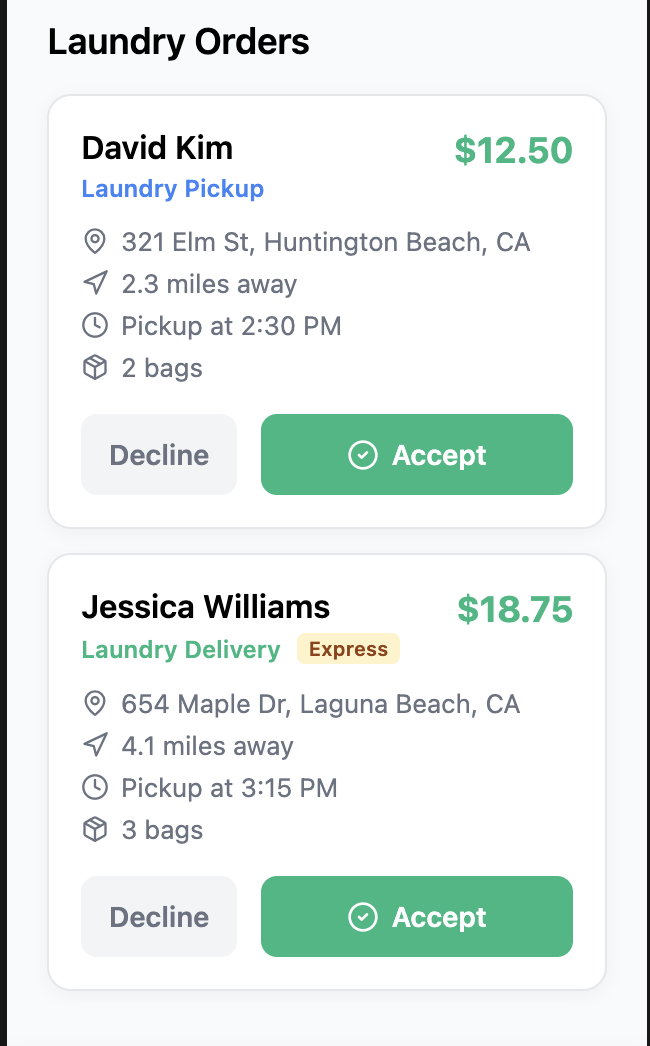Click clock icon next to Pickup at 3:15 PM
The width and height of the screenshot is (650, 1046).
[x=95, y=788]
